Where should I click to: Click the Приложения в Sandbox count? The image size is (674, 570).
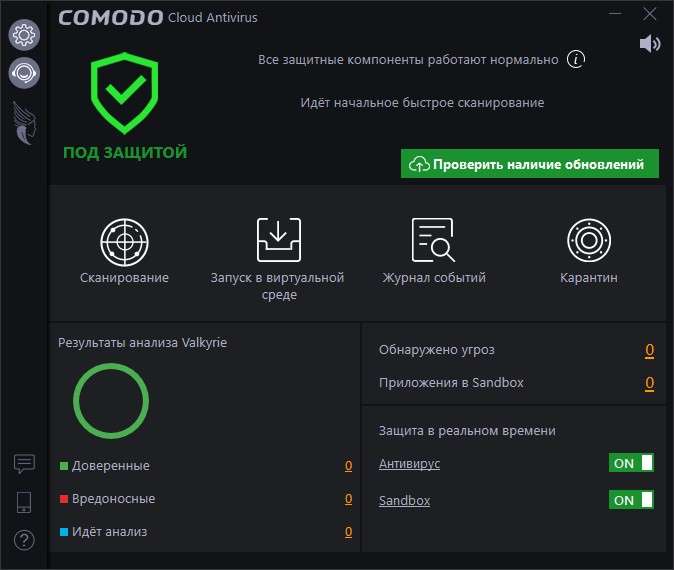click(649, 383)
